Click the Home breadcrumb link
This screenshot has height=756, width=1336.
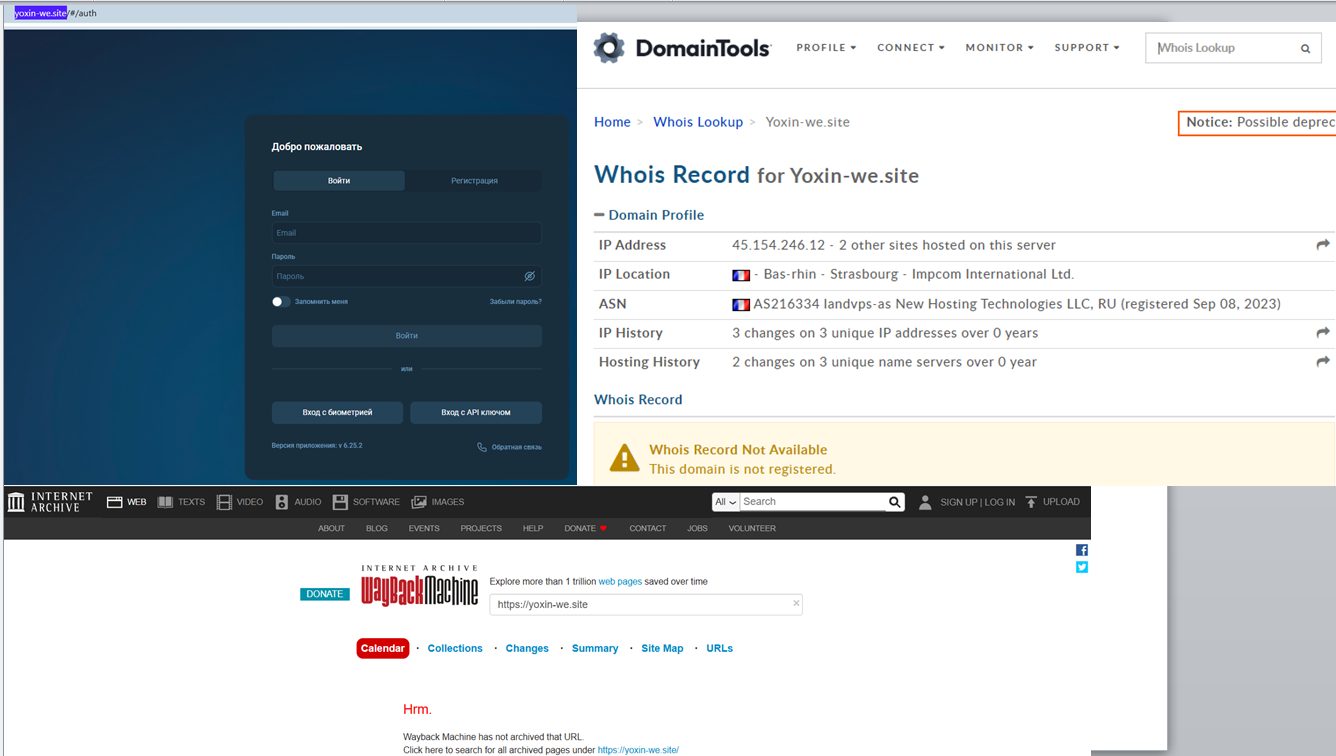(x=612, y=122)
